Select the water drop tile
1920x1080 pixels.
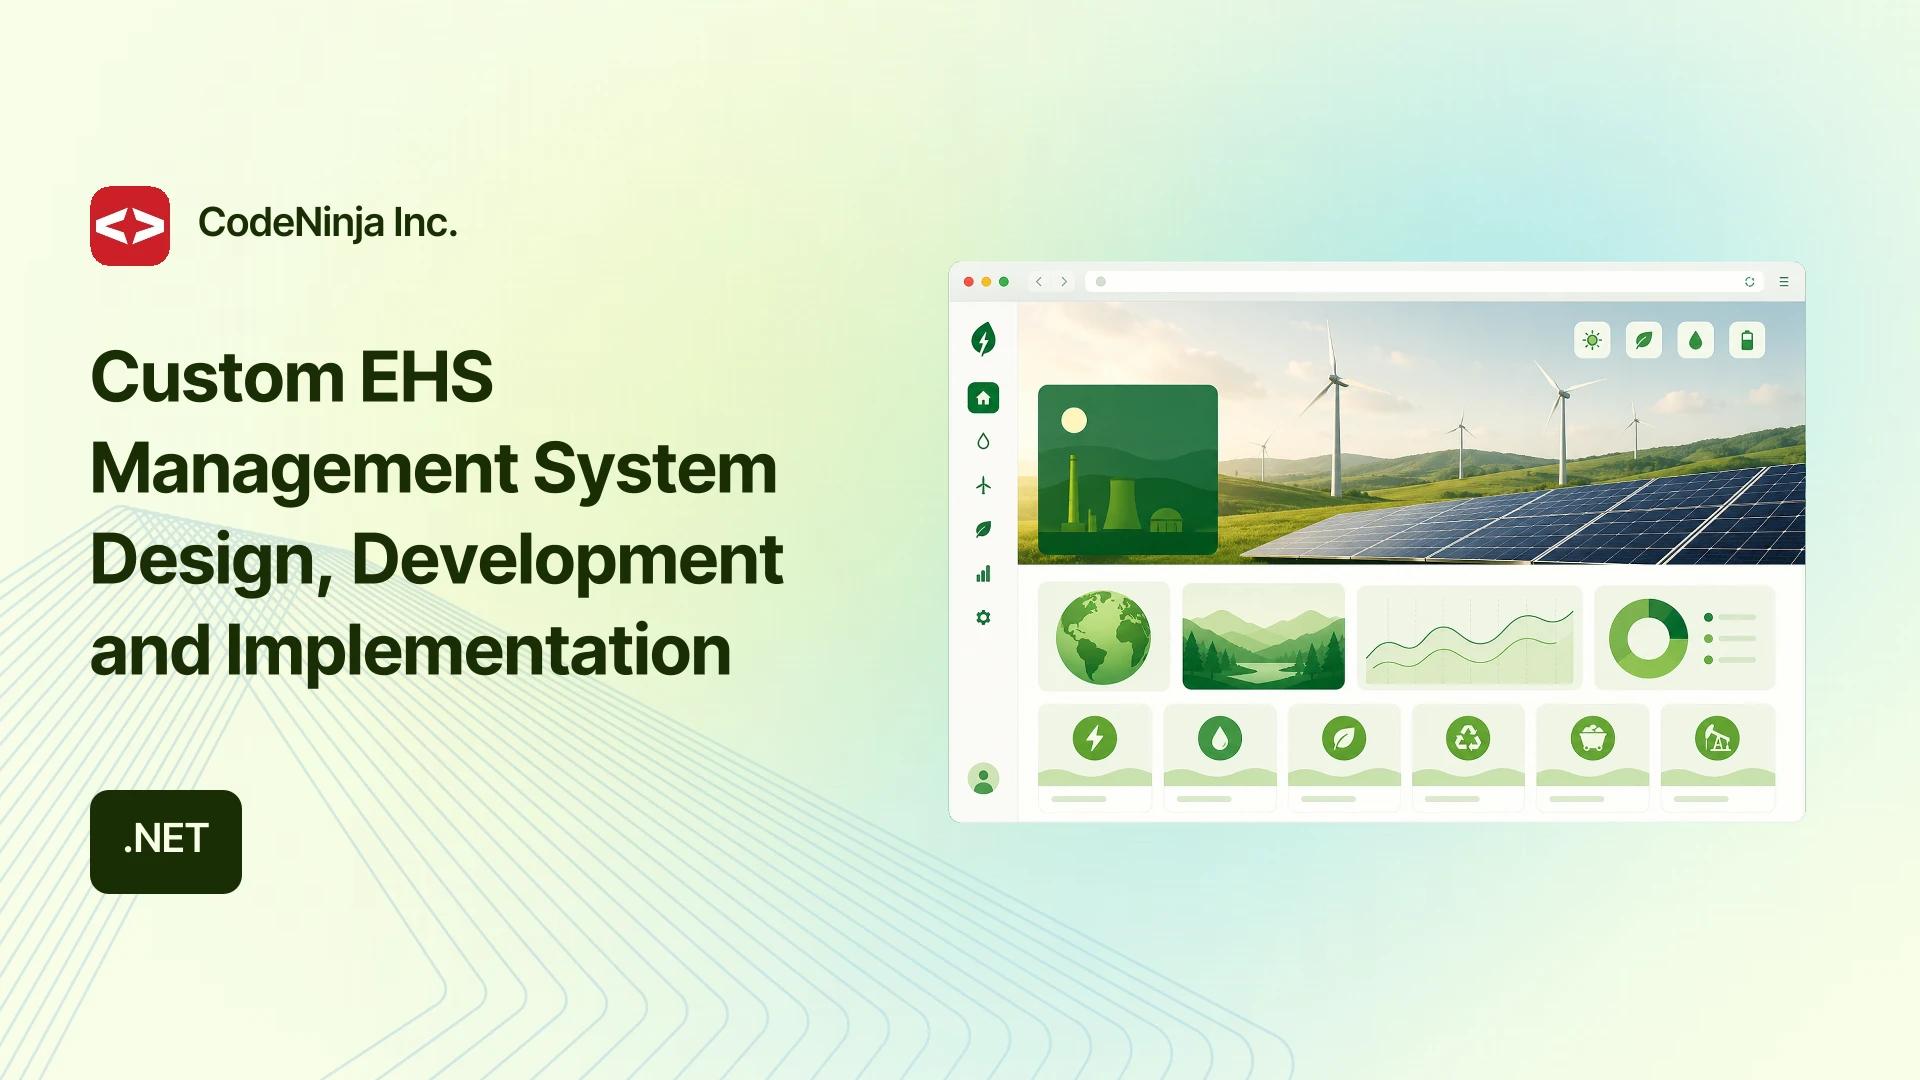point(1220,757)
